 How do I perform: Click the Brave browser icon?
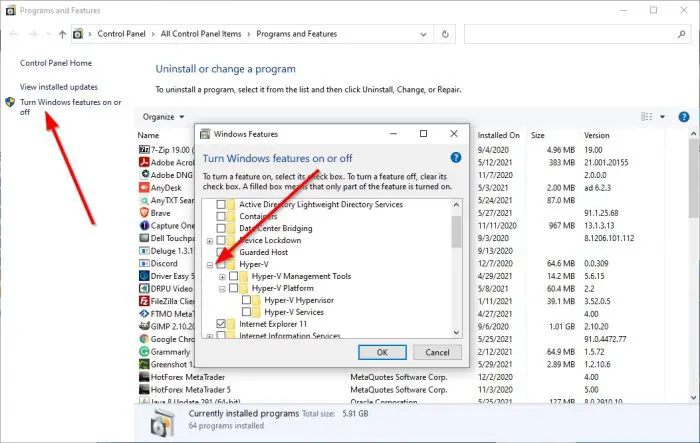[144, 213]
